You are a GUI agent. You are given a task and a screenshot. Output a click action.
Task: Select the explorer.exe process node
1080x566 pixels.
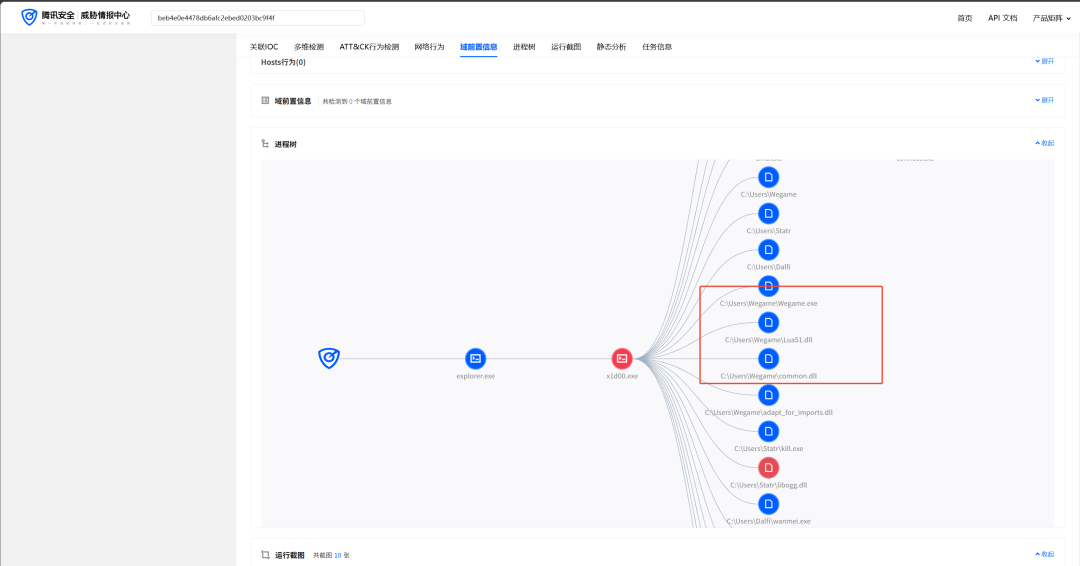pos(475,358)
